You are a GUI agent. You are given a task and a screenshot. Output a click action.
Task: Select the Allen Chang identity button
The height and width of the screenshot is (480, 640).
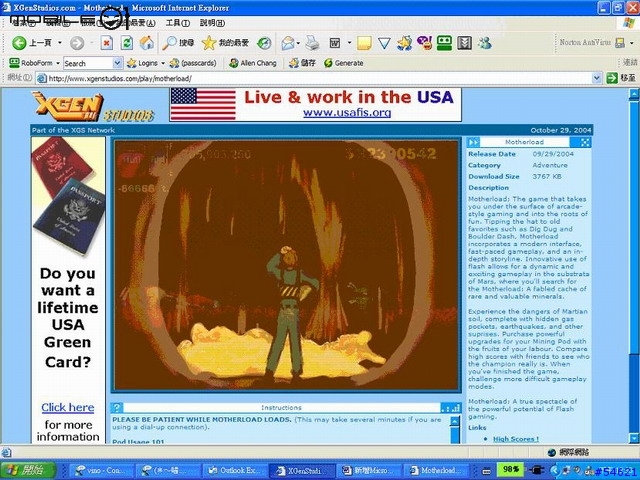[x=253, y=63]
